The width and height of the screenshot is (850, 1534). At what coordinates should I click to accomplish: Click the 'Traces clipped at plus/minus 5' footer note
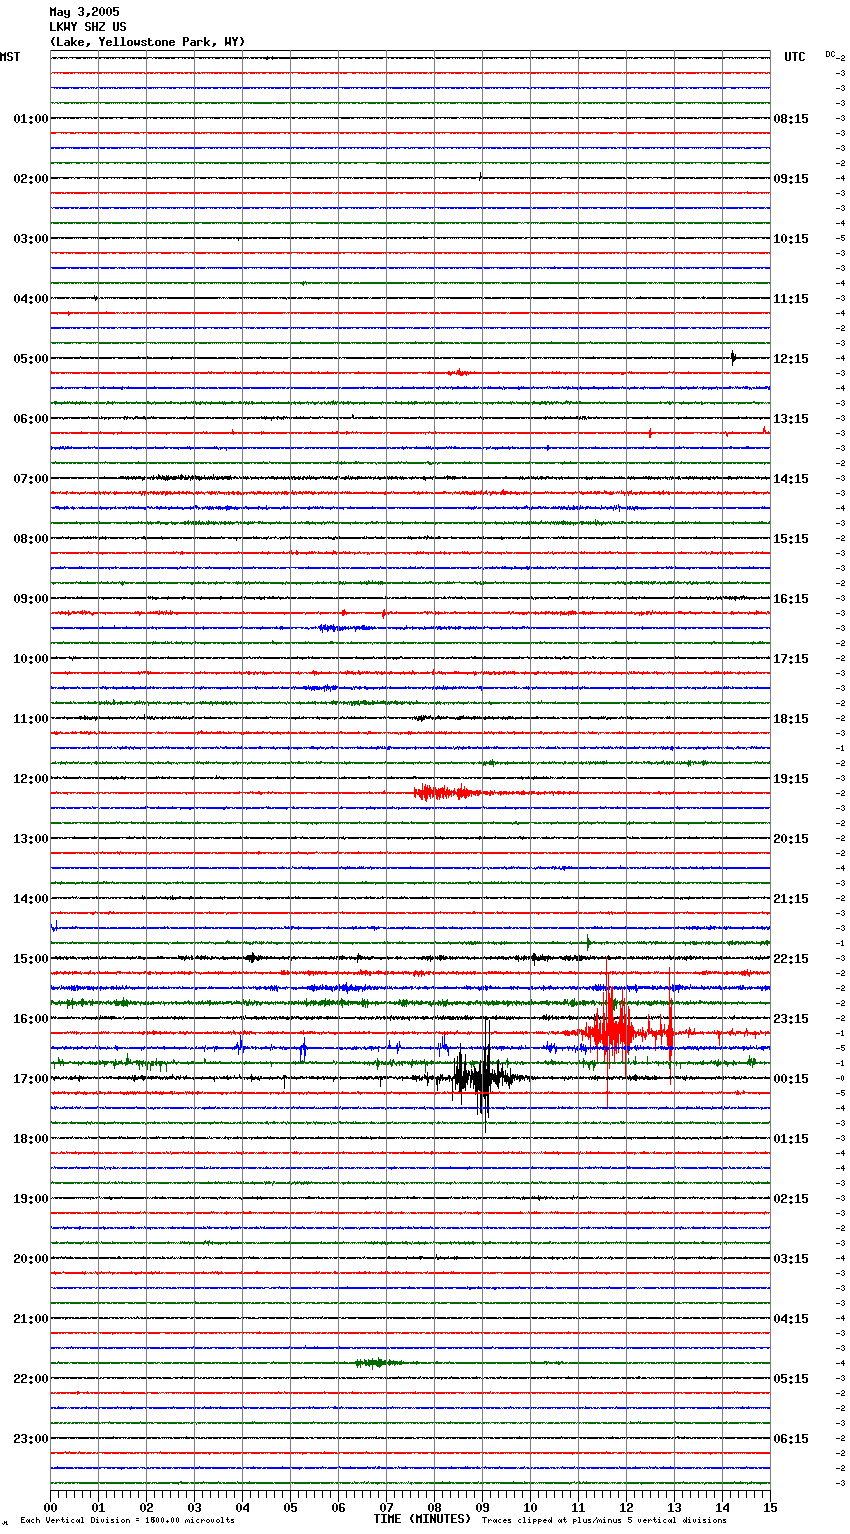[604, 1520]
